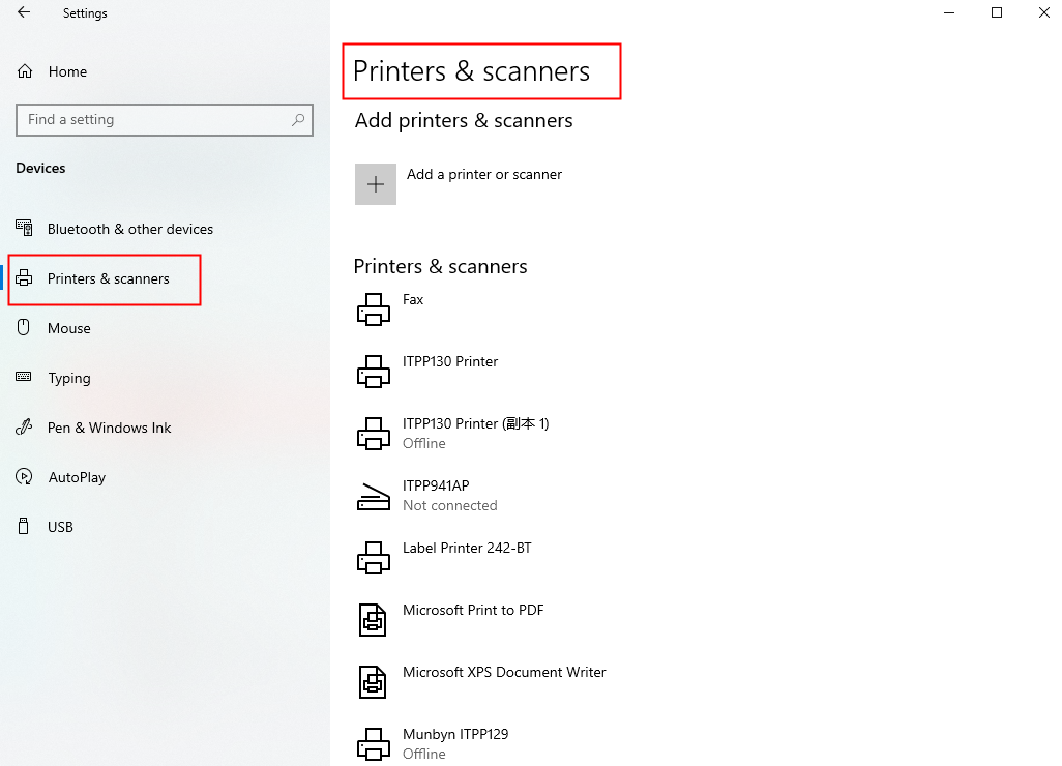
Task: Click the Printers & scanners sidebar icon
Action: pyautogui.click(x=24, y=278)
